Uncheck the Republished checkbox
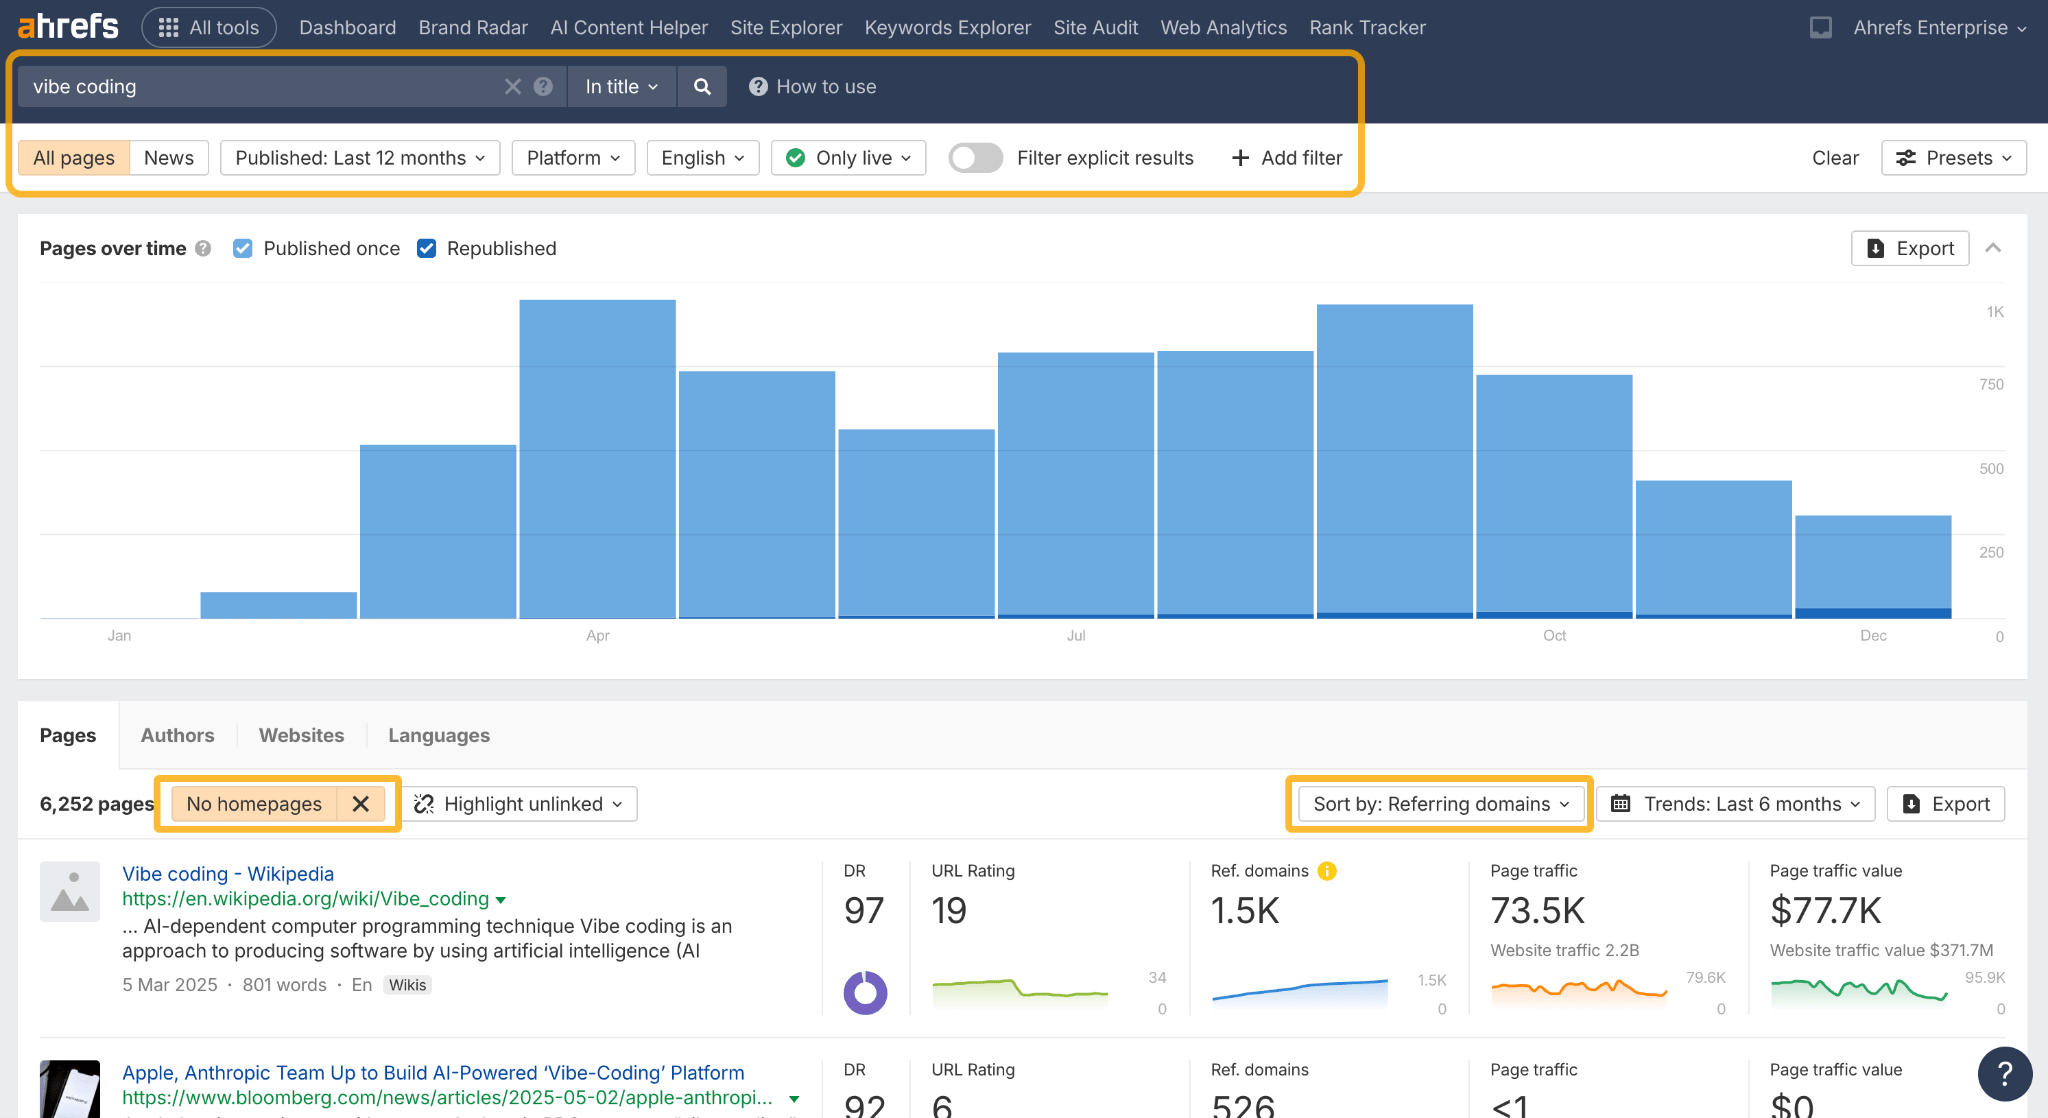 point(427,248)
